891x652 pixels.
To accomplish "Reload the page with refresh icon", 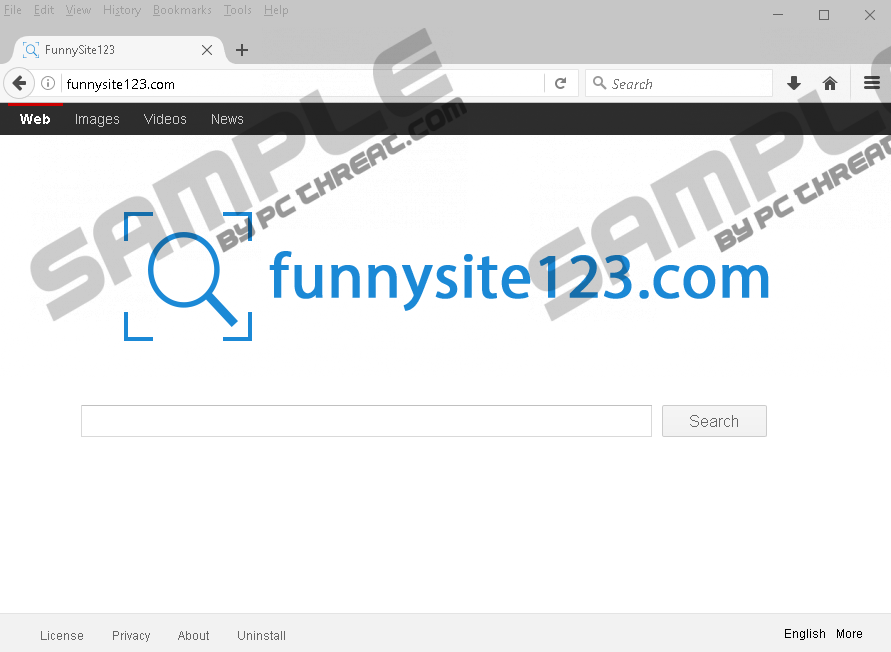I will click(x=561, y=84).
